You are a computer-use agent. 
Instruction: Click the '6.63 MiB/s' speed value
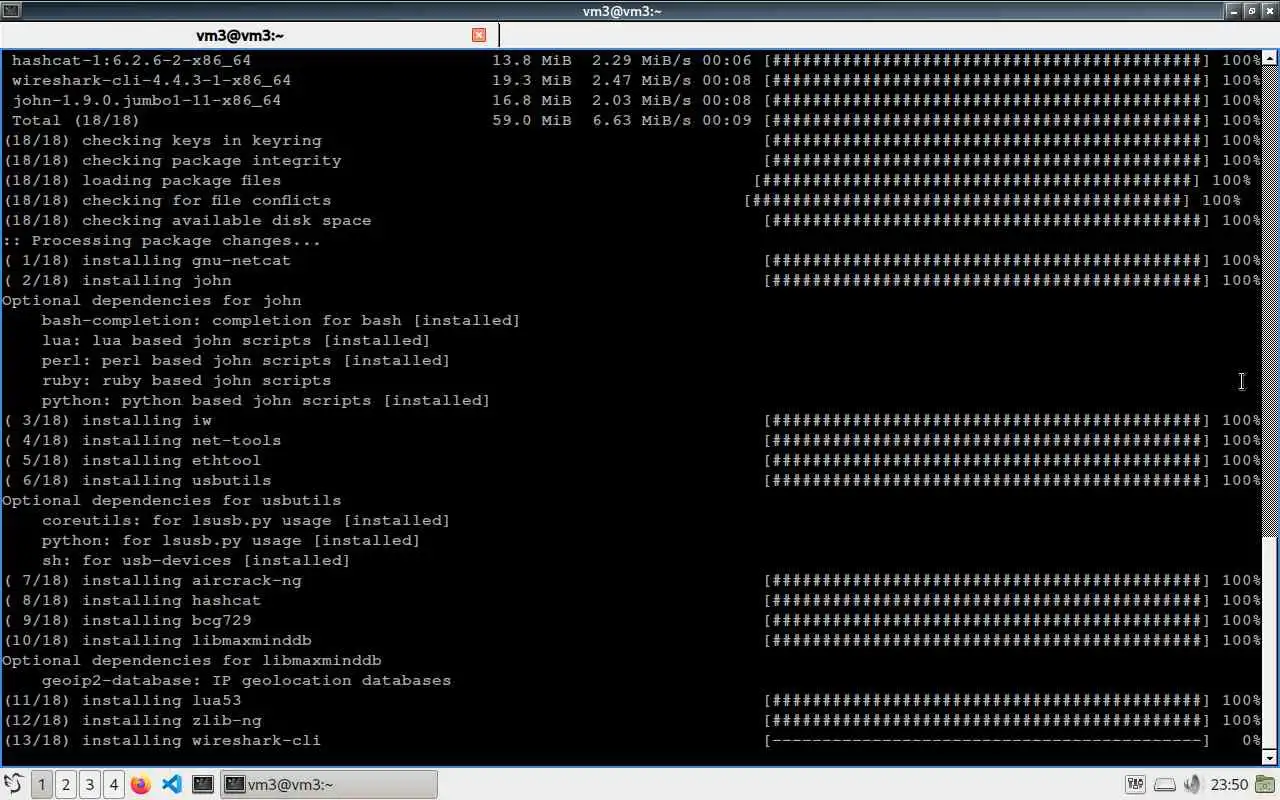point(641,120)
